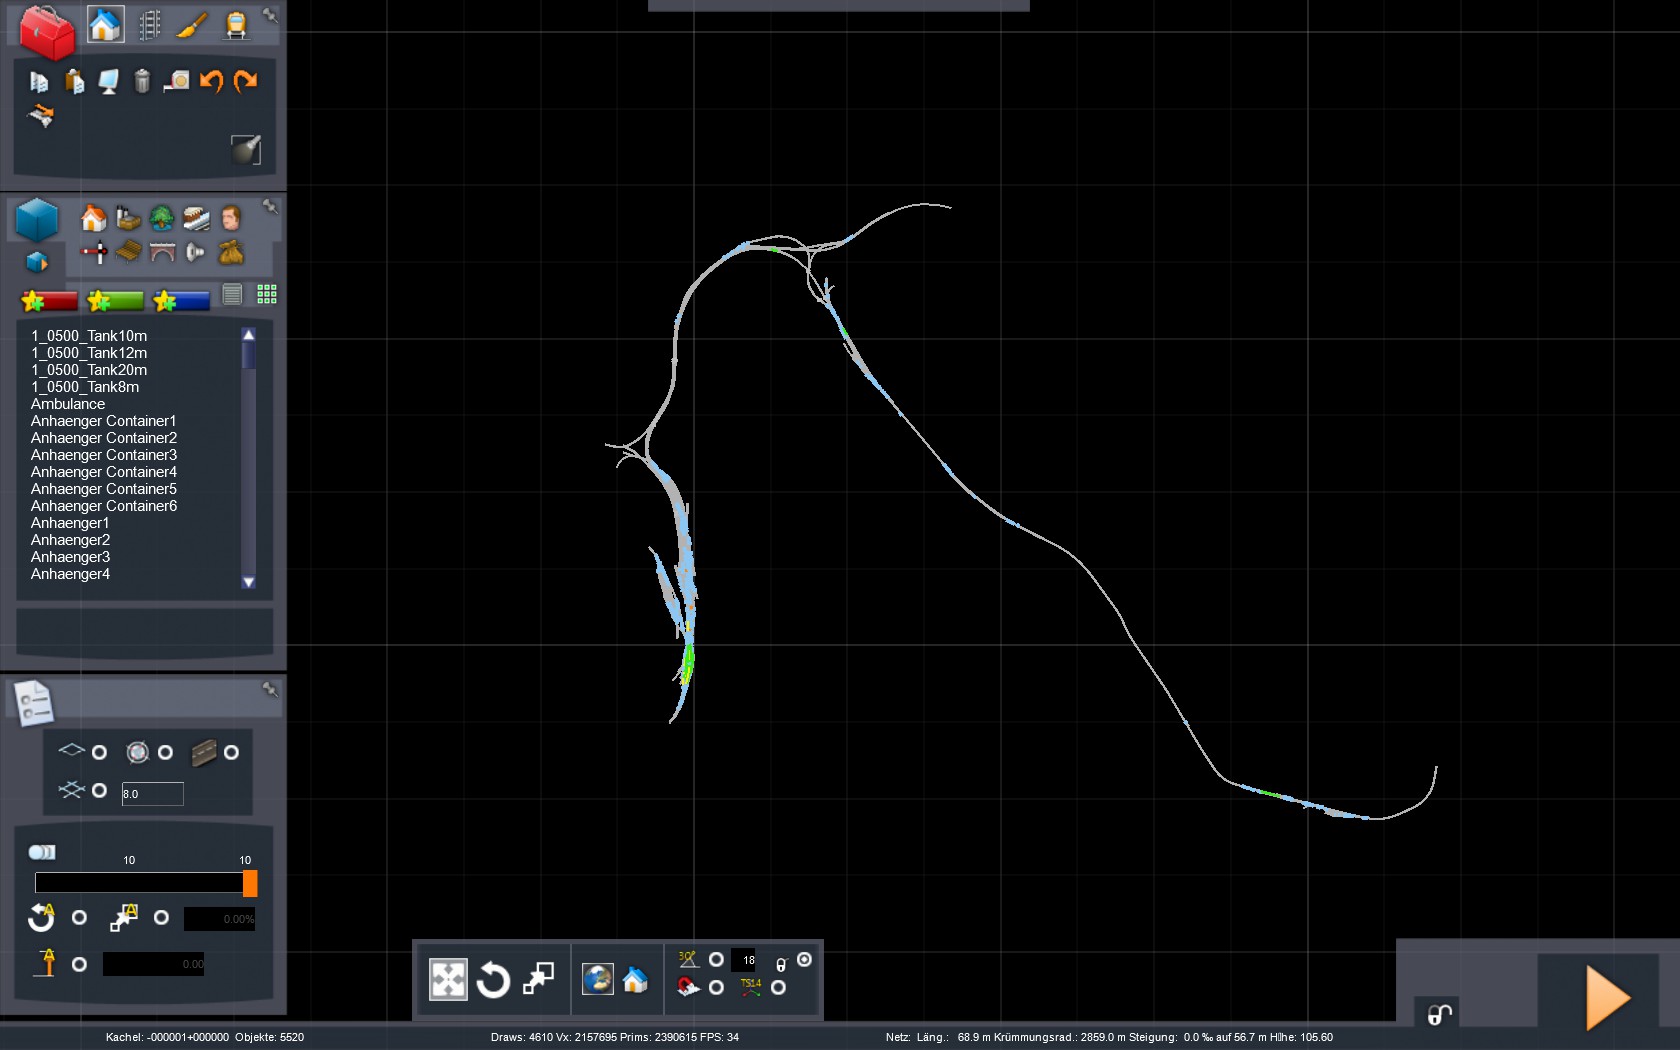Choose the track infrastructure category
This screenshot has width=1680, height=1050.
pos(196,218)
